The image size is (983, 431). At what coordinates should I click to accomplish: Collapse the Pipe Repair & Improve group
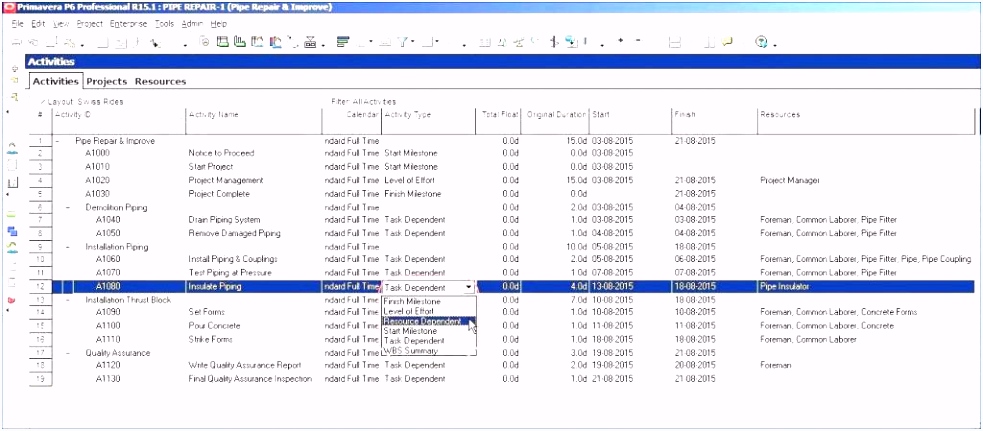pos(57,141)
